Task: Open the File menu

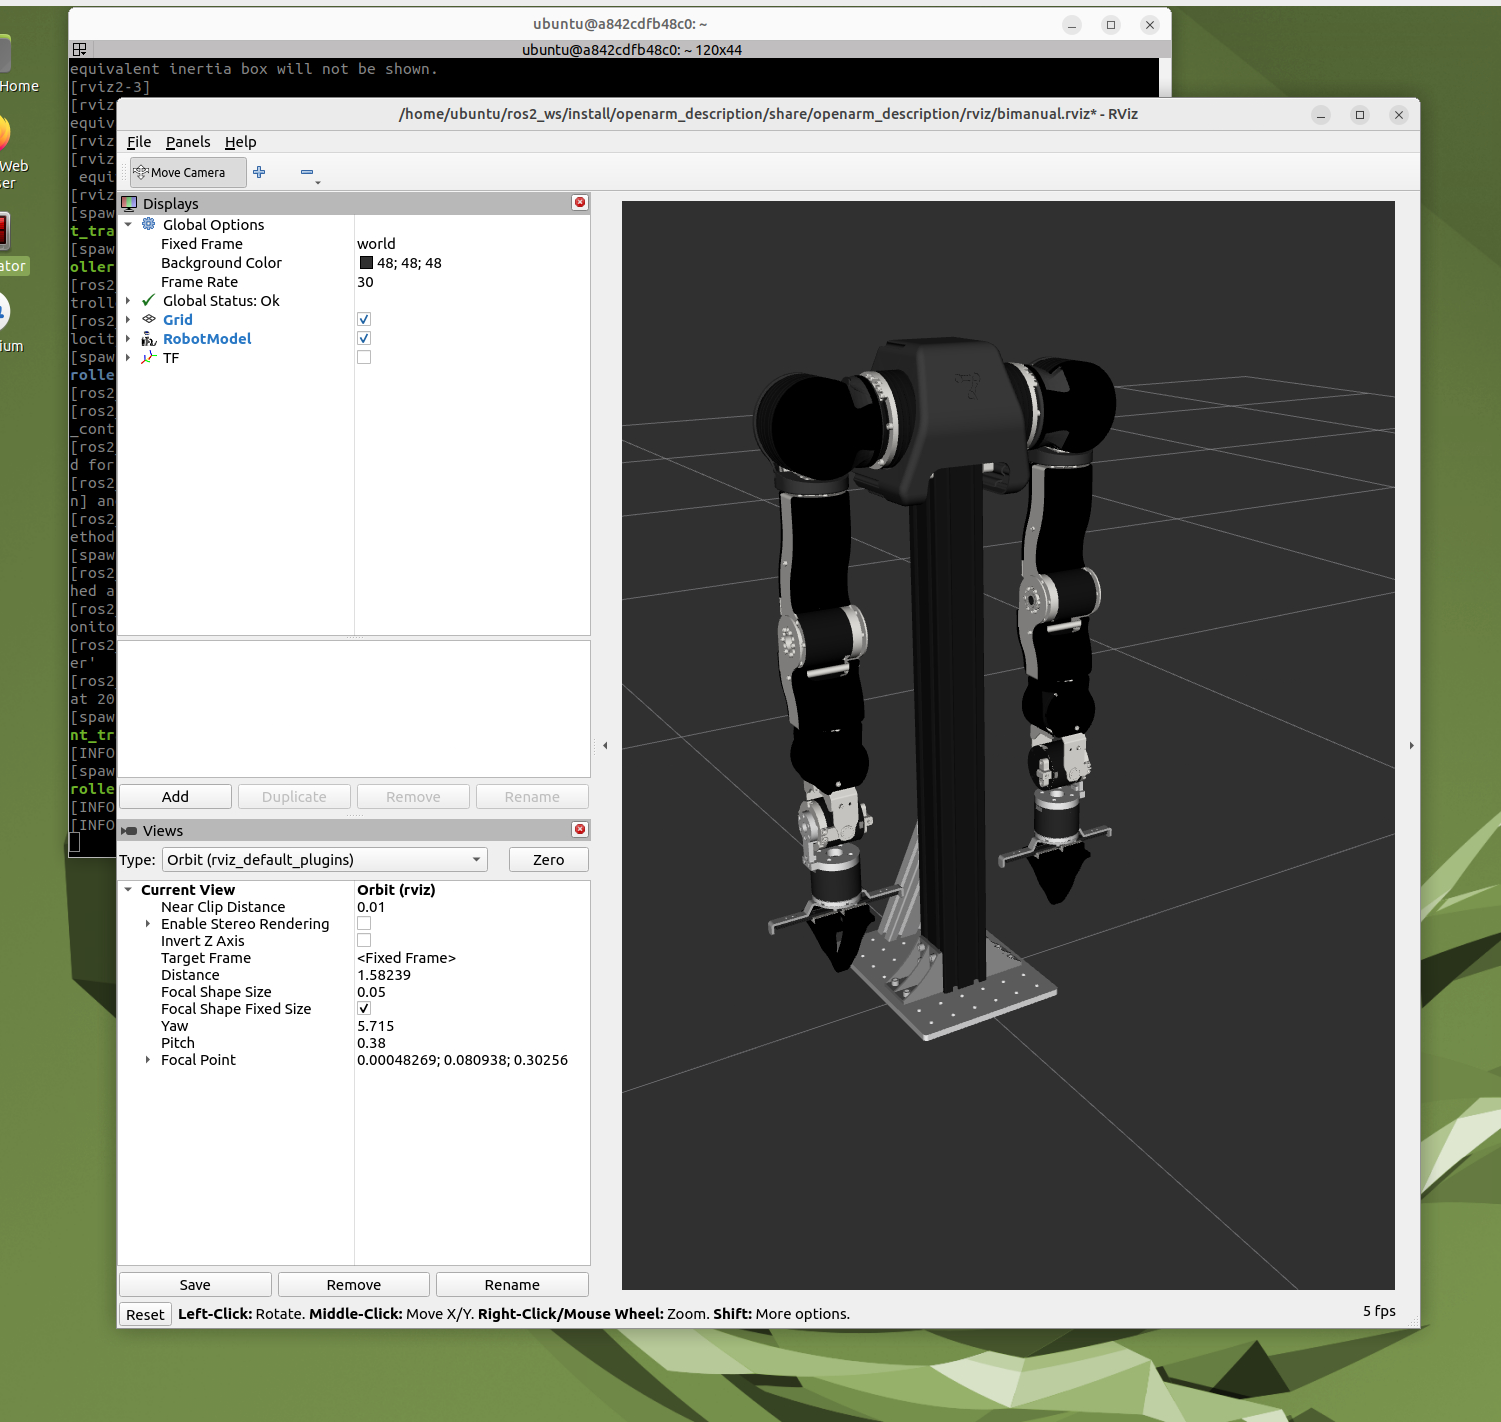Action: point(139,142)
